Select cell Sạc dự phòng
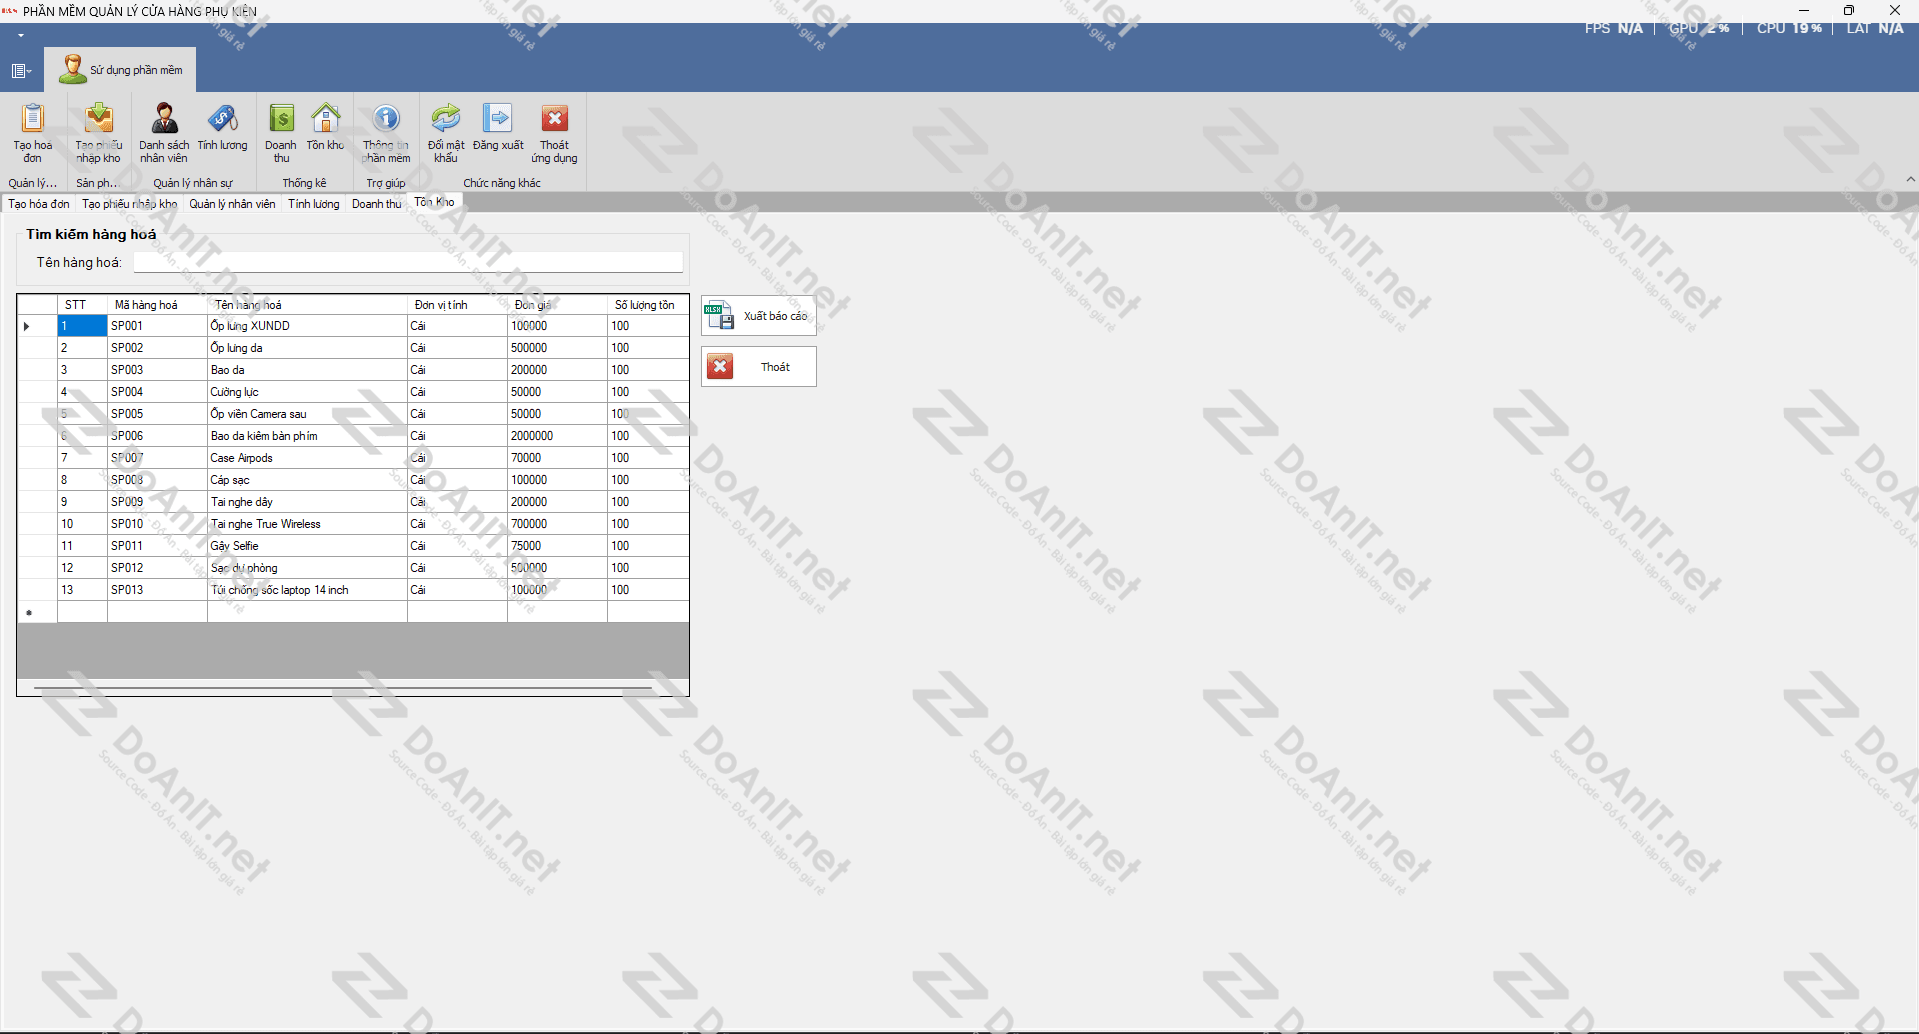The image size is (1919, 1034). 307,568
